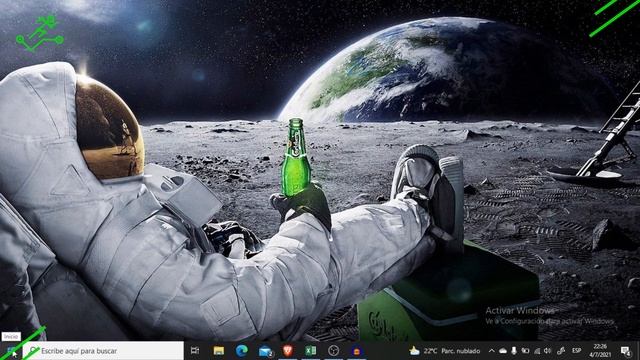Click the microphone tray icon
The width and height of the screenshot is (640, 360).
point(514,351)
